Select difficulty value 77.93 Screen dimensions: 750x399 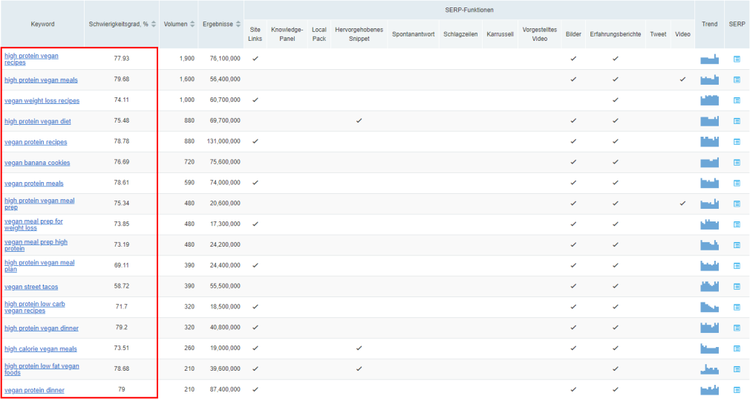pyautogui.click(x=121, y=58)
